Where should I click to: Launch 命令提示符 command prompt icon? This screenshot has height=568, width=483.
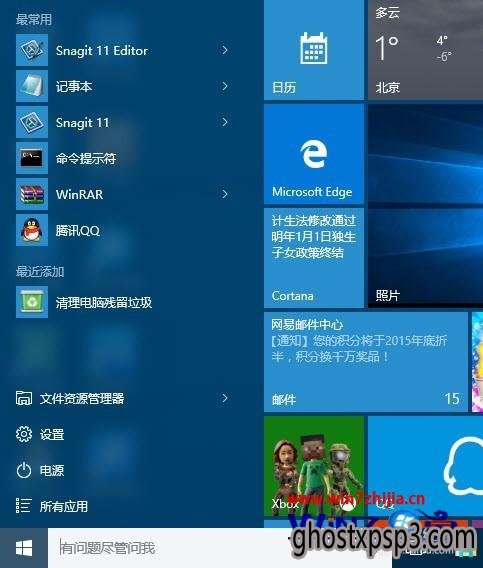(32, 158)
